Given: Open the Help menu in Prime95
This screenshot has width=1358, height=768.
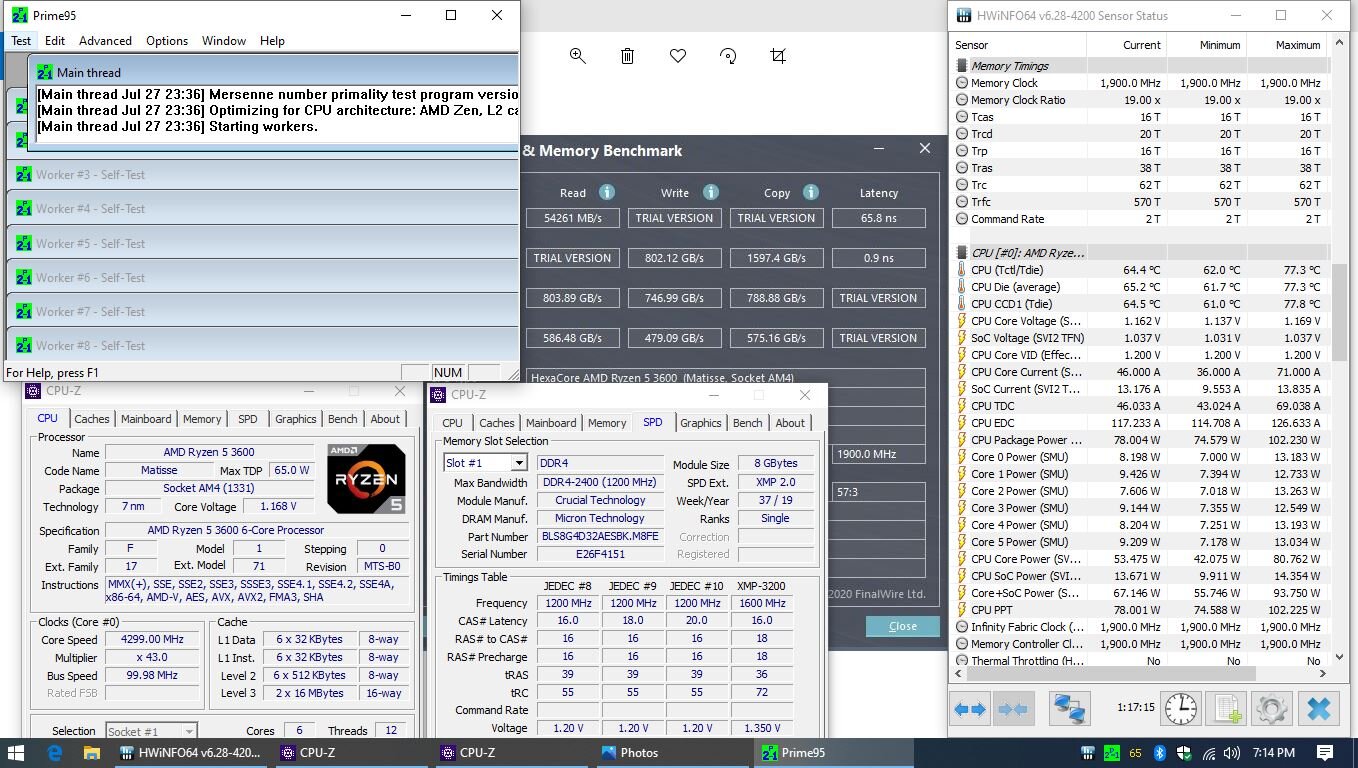Looking at the screenshot, I should [272, 41].
